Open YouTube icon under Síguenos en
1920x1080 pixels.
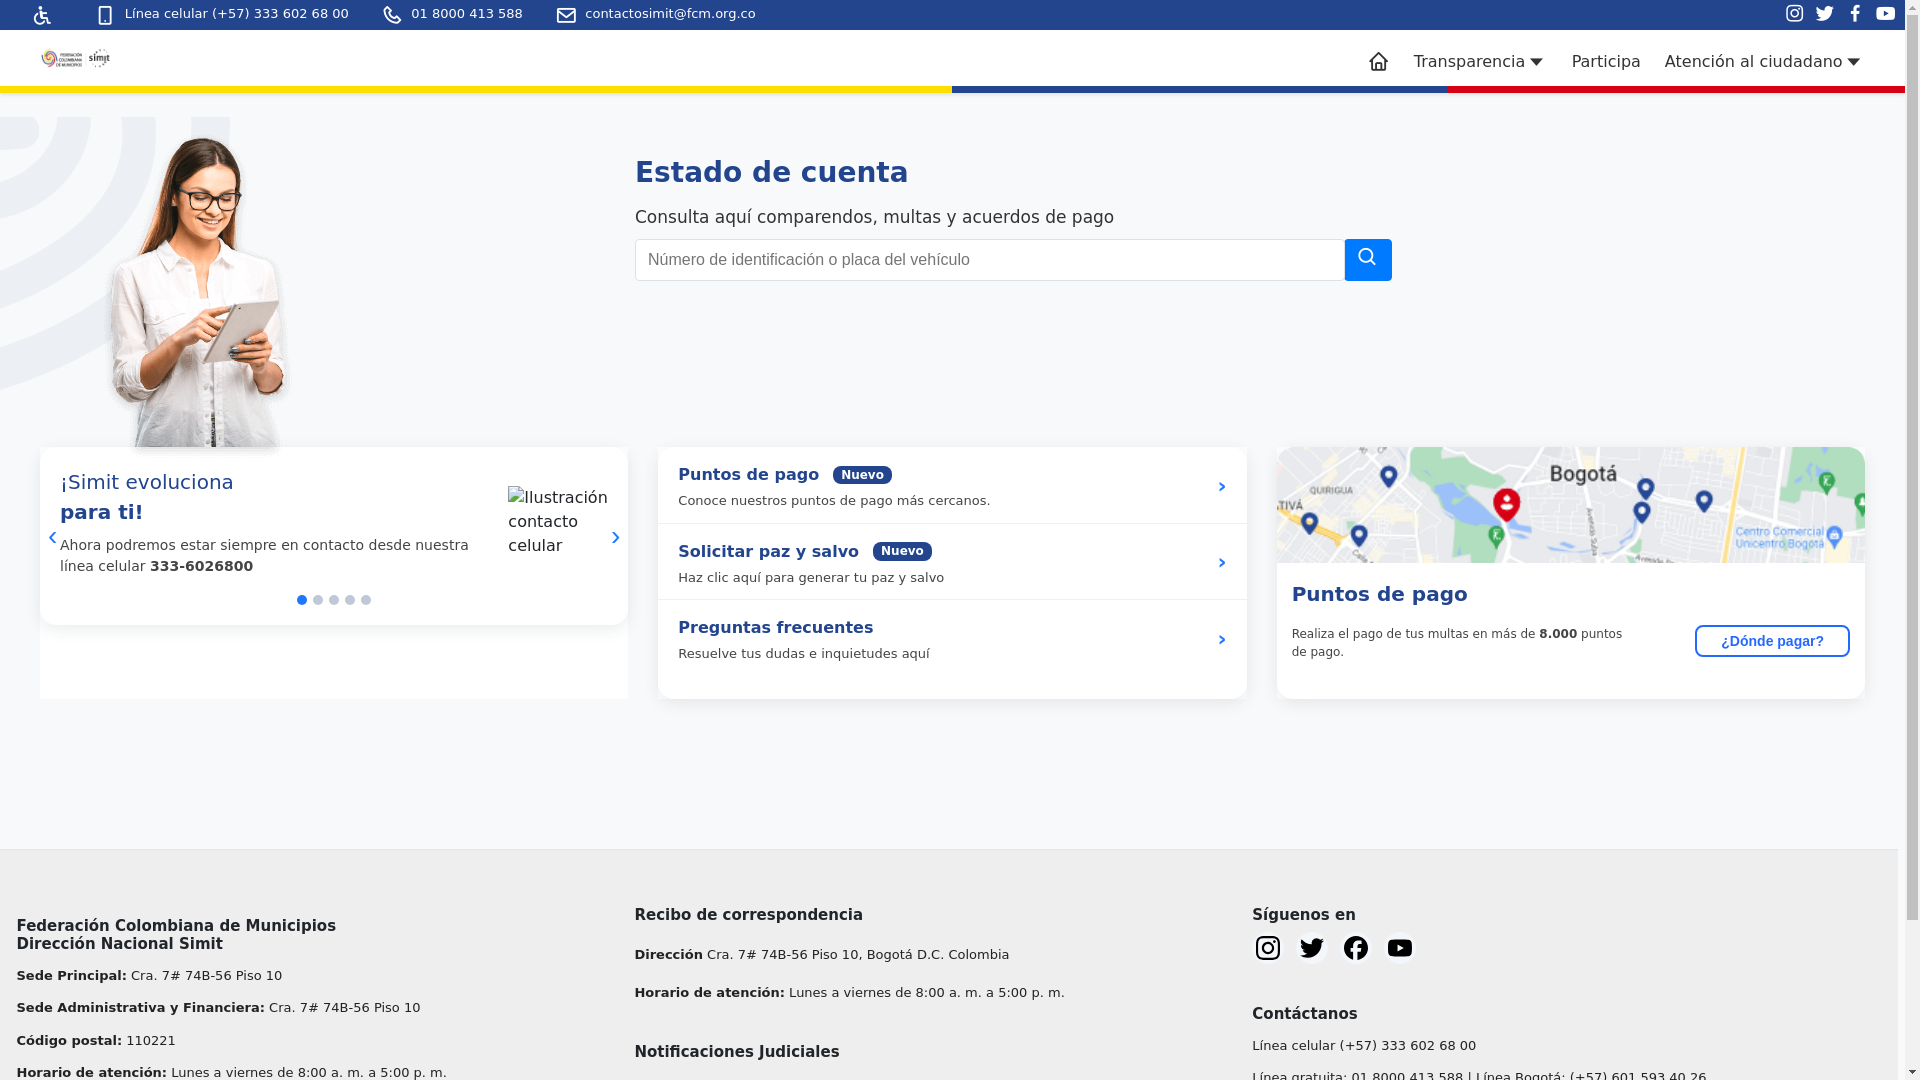click(1400, 948)
